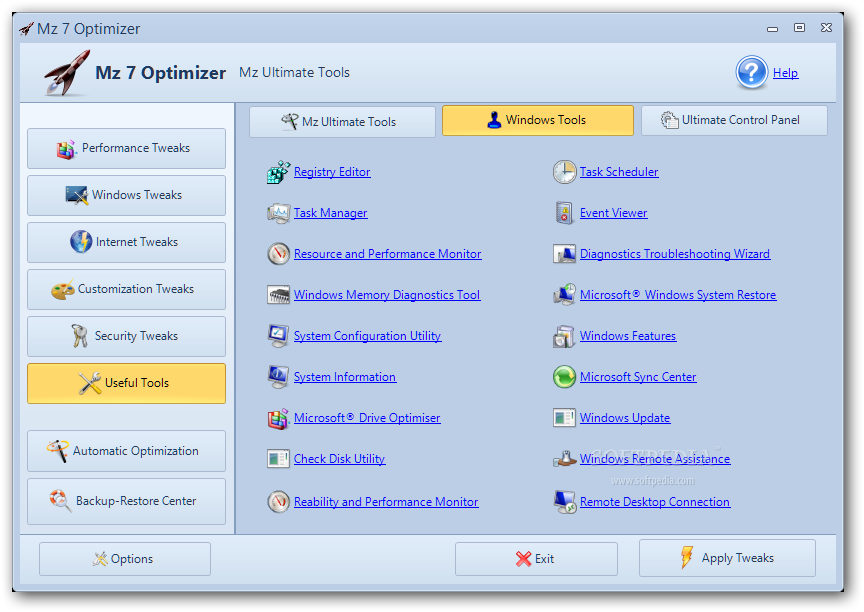
Task: Open Backup-Restore Center
Action: (126, 501)
